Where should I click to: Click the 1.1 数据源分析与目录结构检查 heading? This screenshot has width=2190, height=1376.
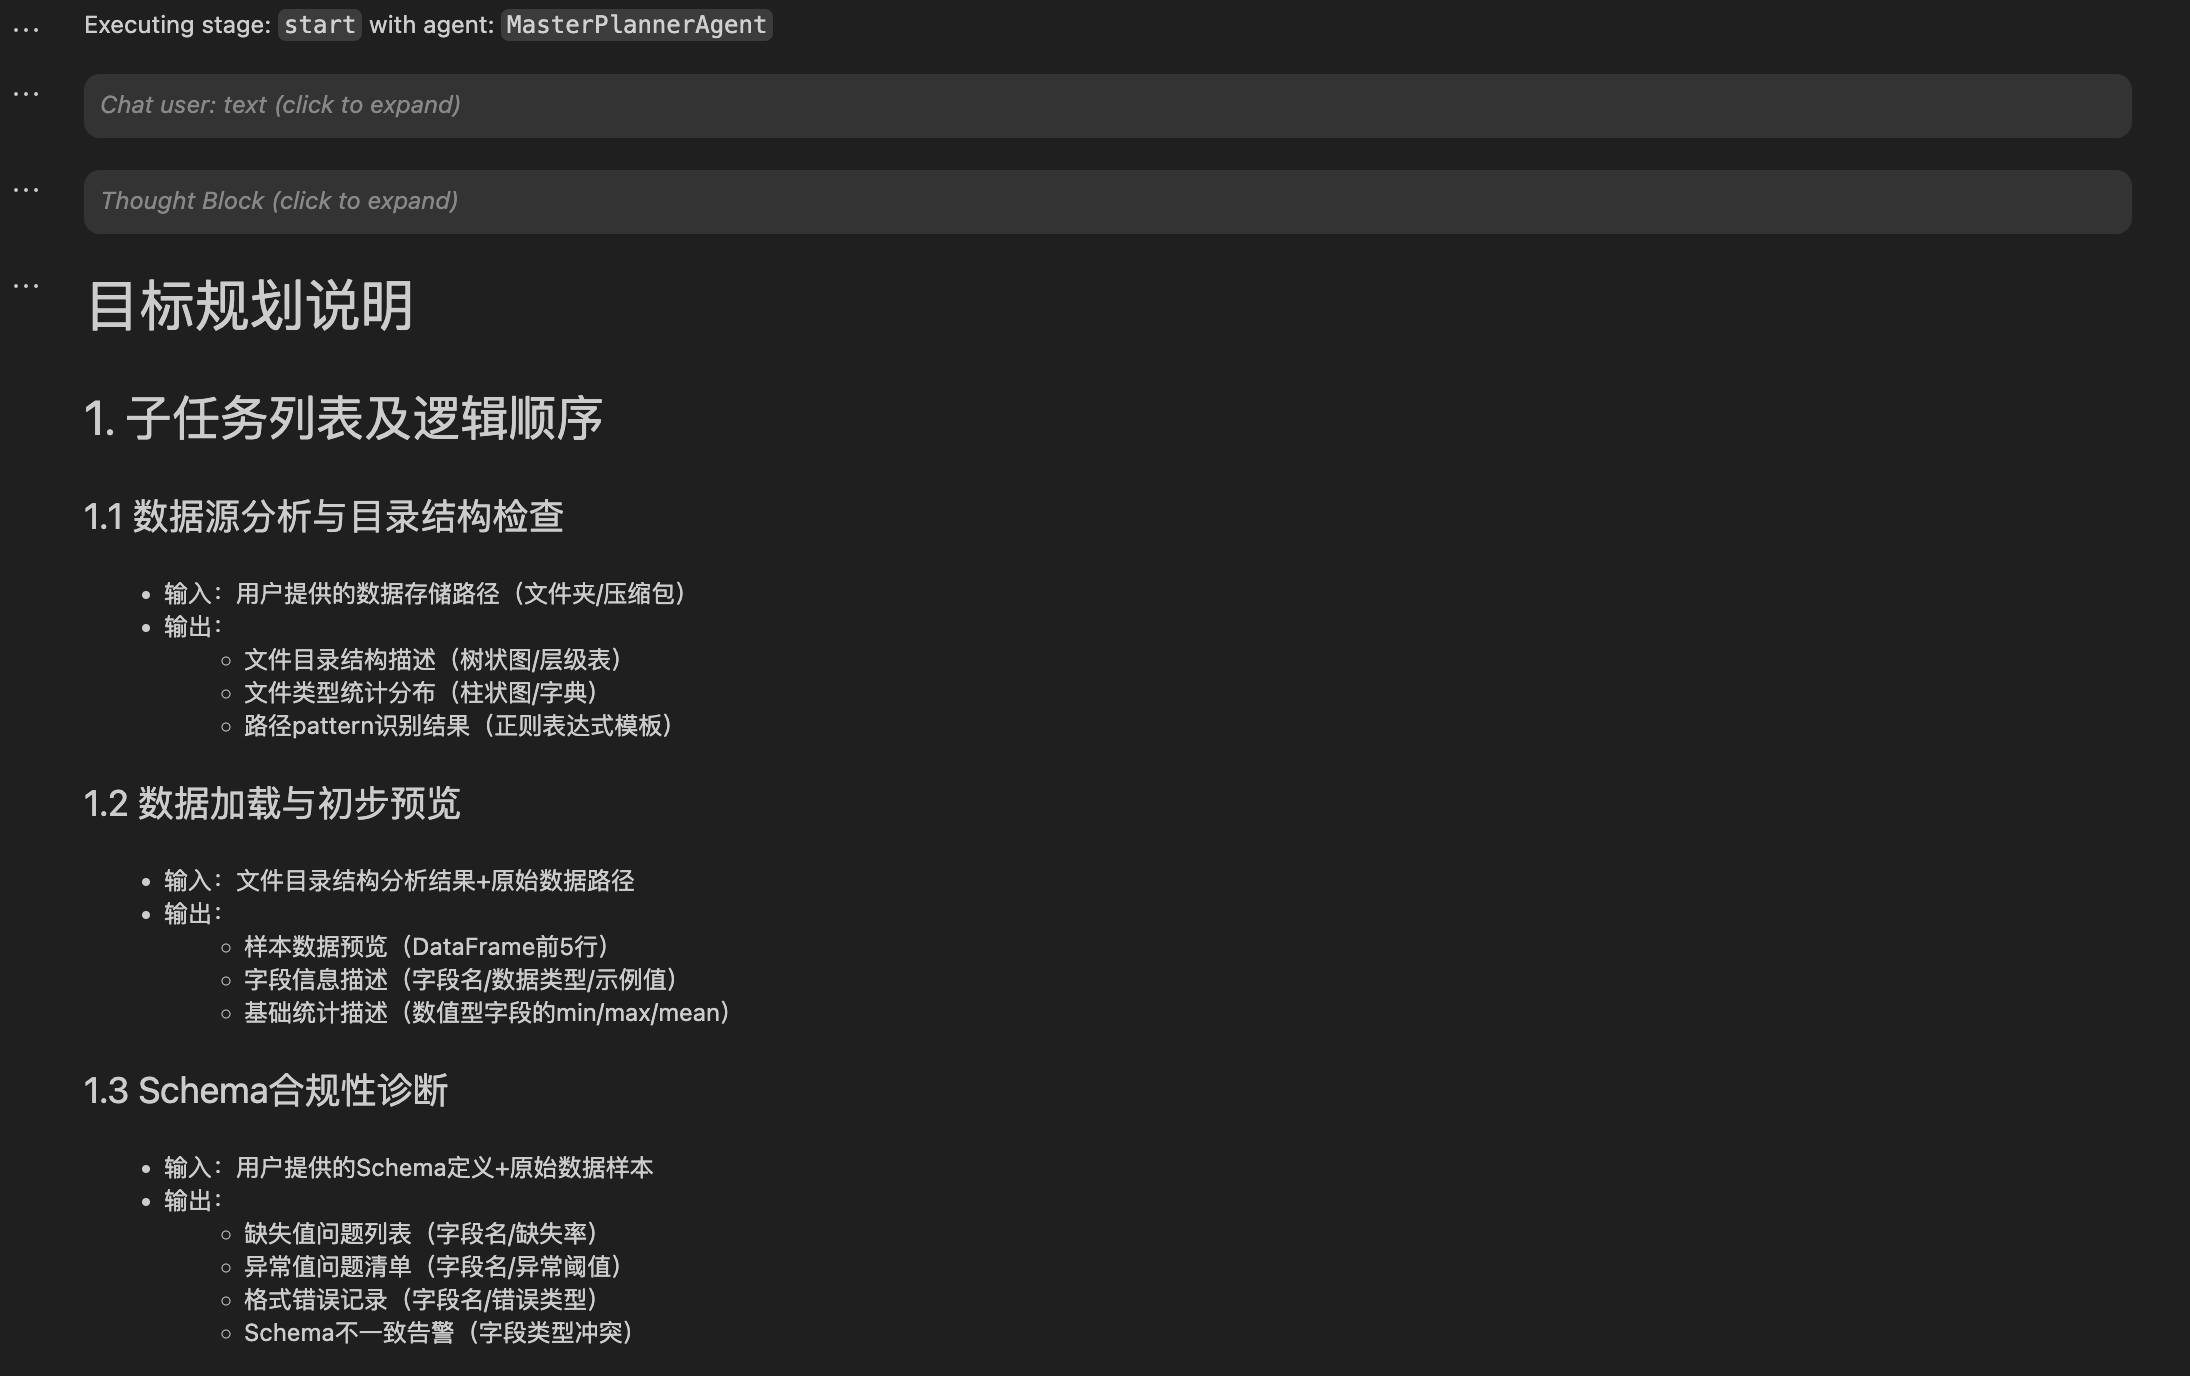coord(323,517)
